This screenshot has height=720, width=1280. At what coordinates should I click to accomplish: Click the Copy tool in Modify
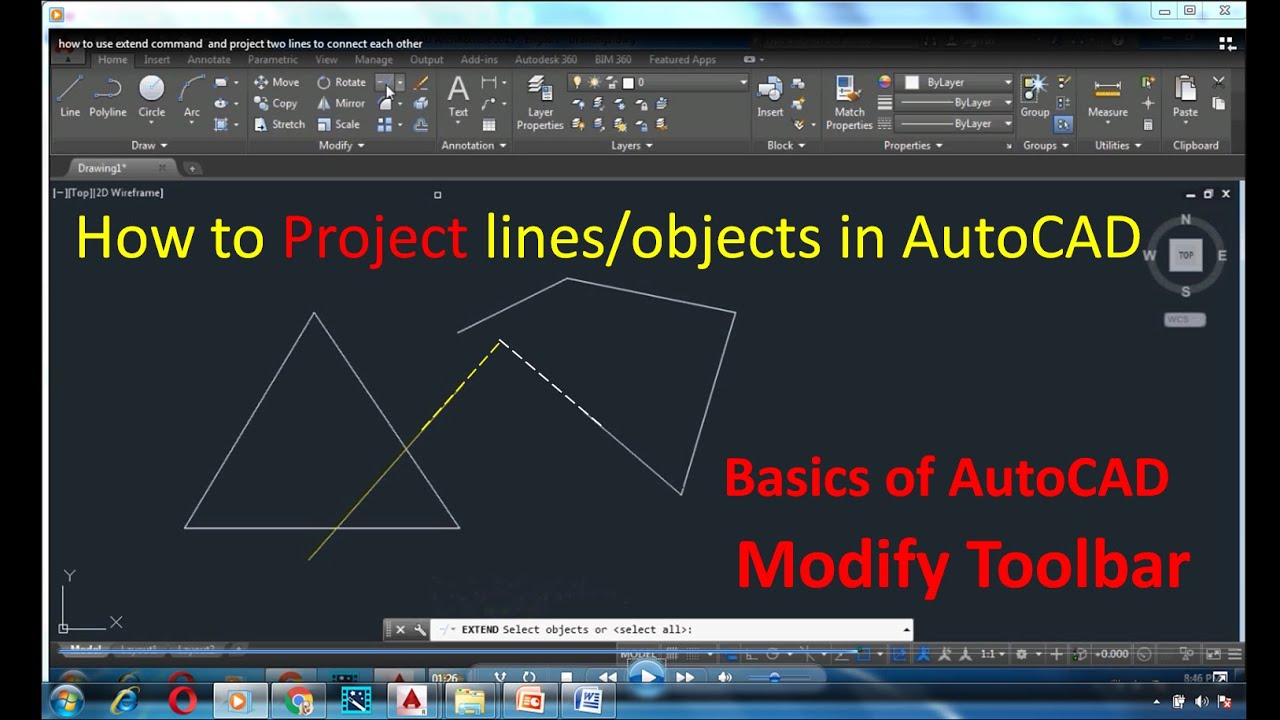coord(275,103)
